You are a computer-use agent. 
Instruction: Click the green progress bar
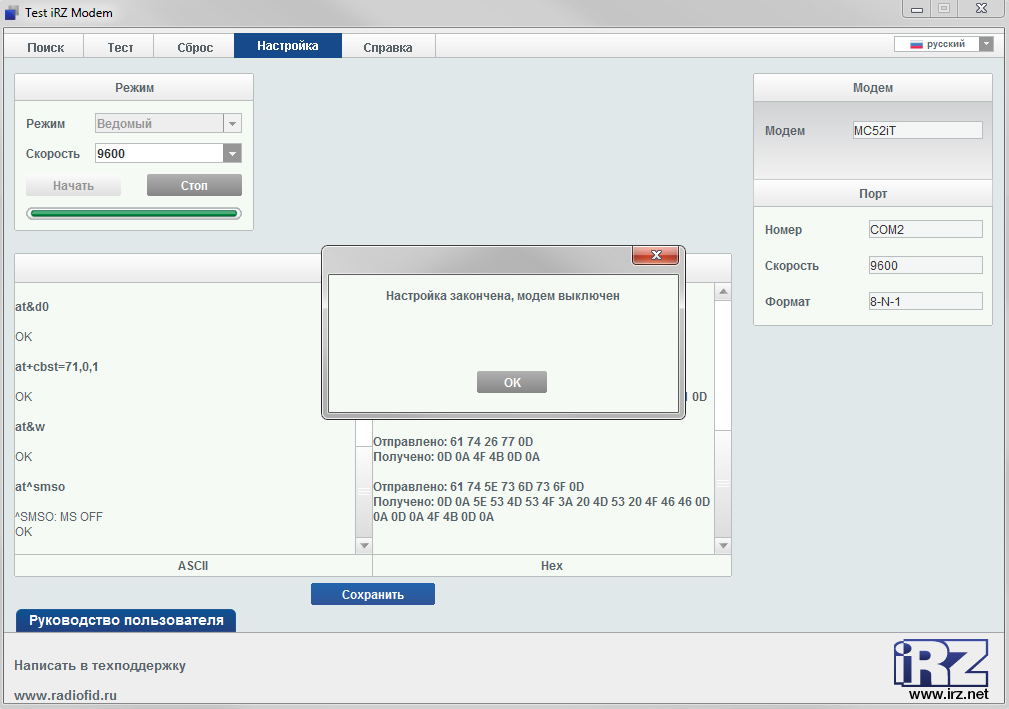(x=133, y=213)
